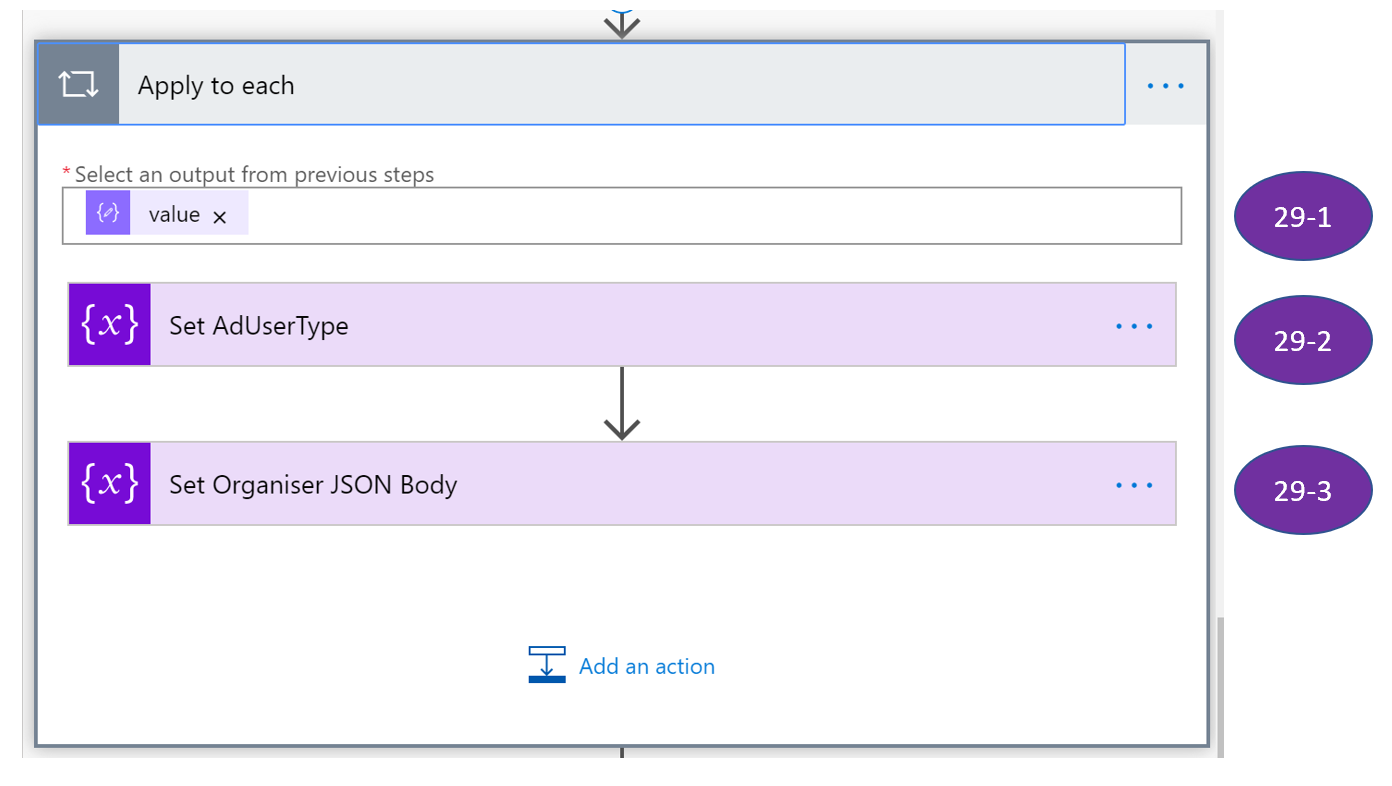This screenshot has height=786, width=1392.
Task: Click the Set AdUserType variable icon
Action: click(109, 325)
